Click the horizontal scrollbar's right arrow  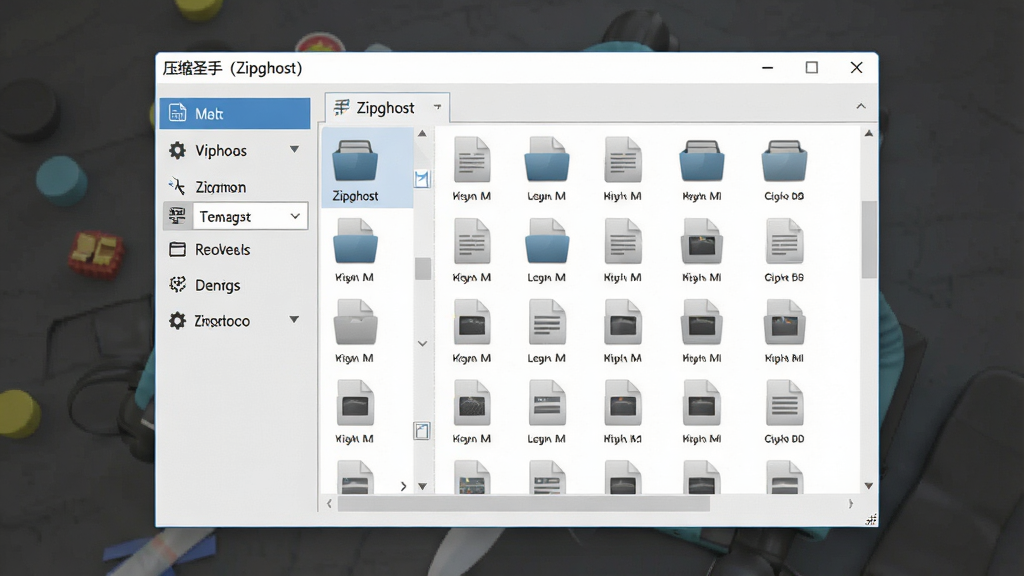click(x=850, y=504)
